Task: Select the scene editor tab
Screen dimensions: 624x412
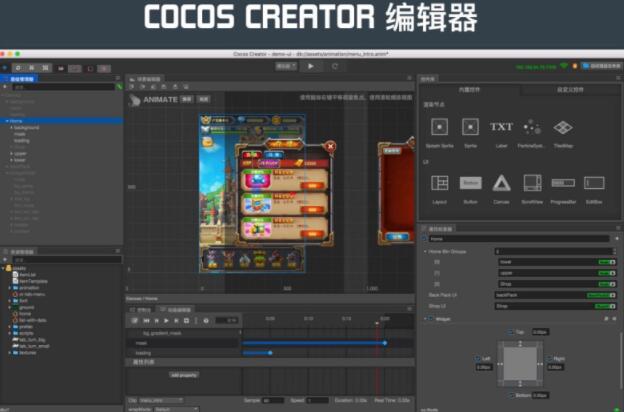Action: [x=145, y=79]
